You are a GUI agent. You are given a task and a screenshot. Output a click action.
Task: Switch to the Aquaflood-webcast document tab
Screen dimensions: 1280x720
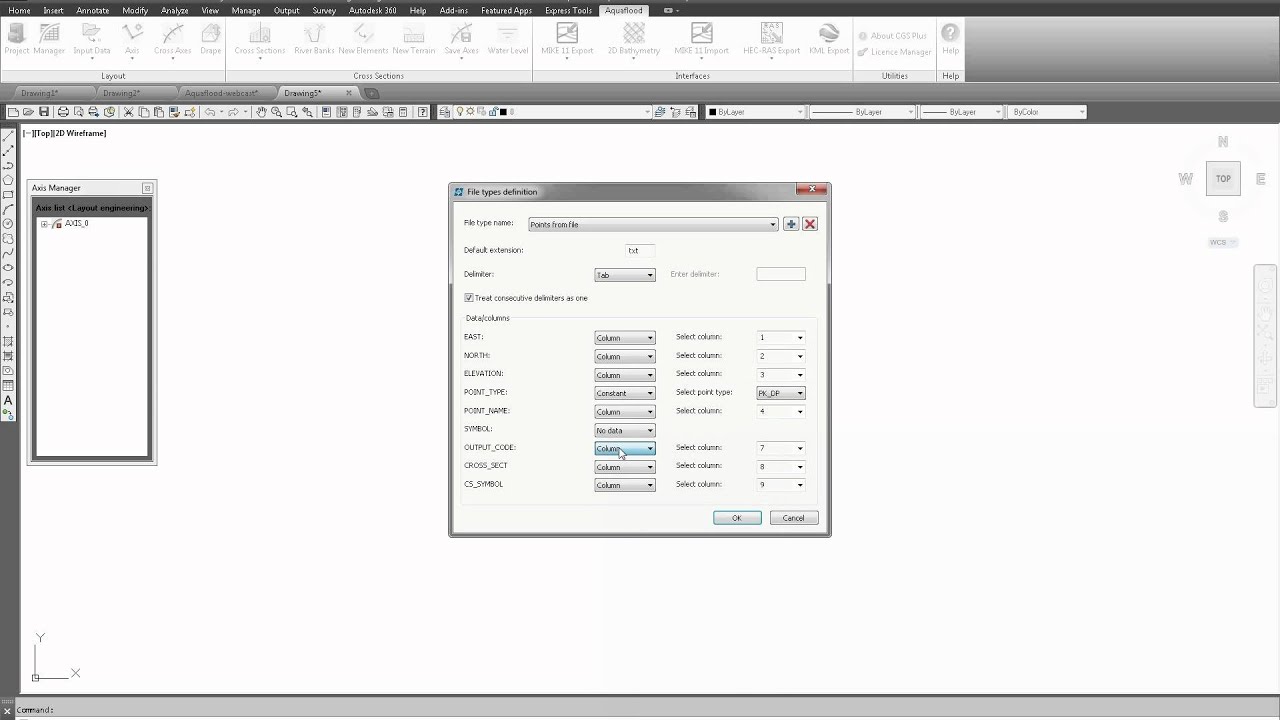[x=222, y=93]
